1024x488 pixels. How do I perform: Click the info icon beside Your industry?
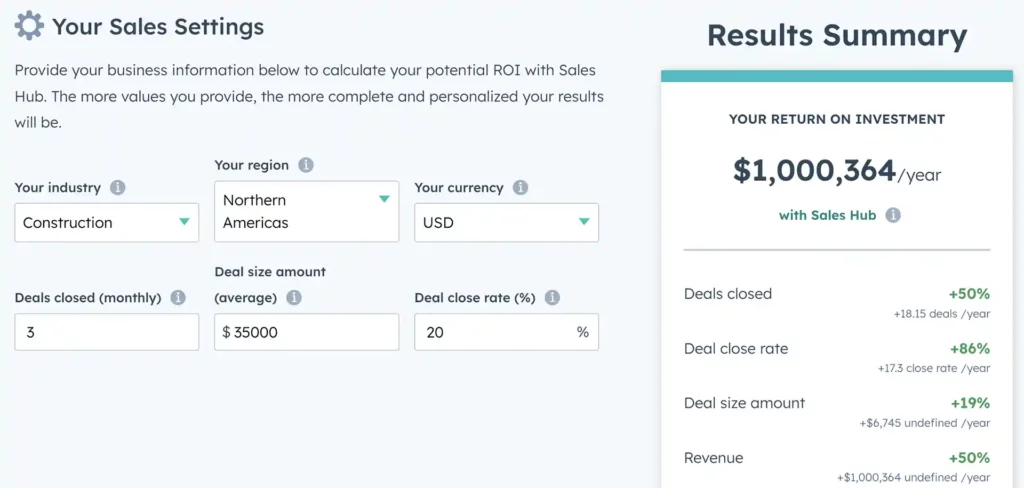point(118,188)
